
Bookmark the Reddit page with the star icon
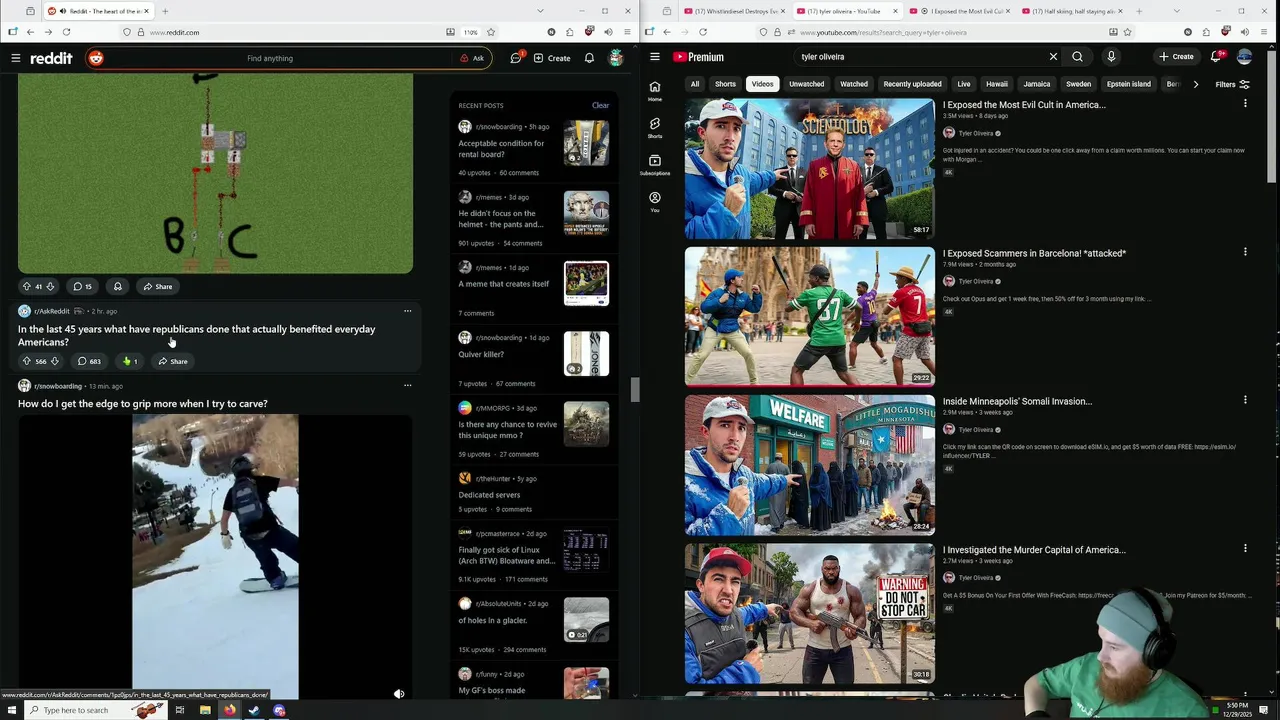coord(490,32)
